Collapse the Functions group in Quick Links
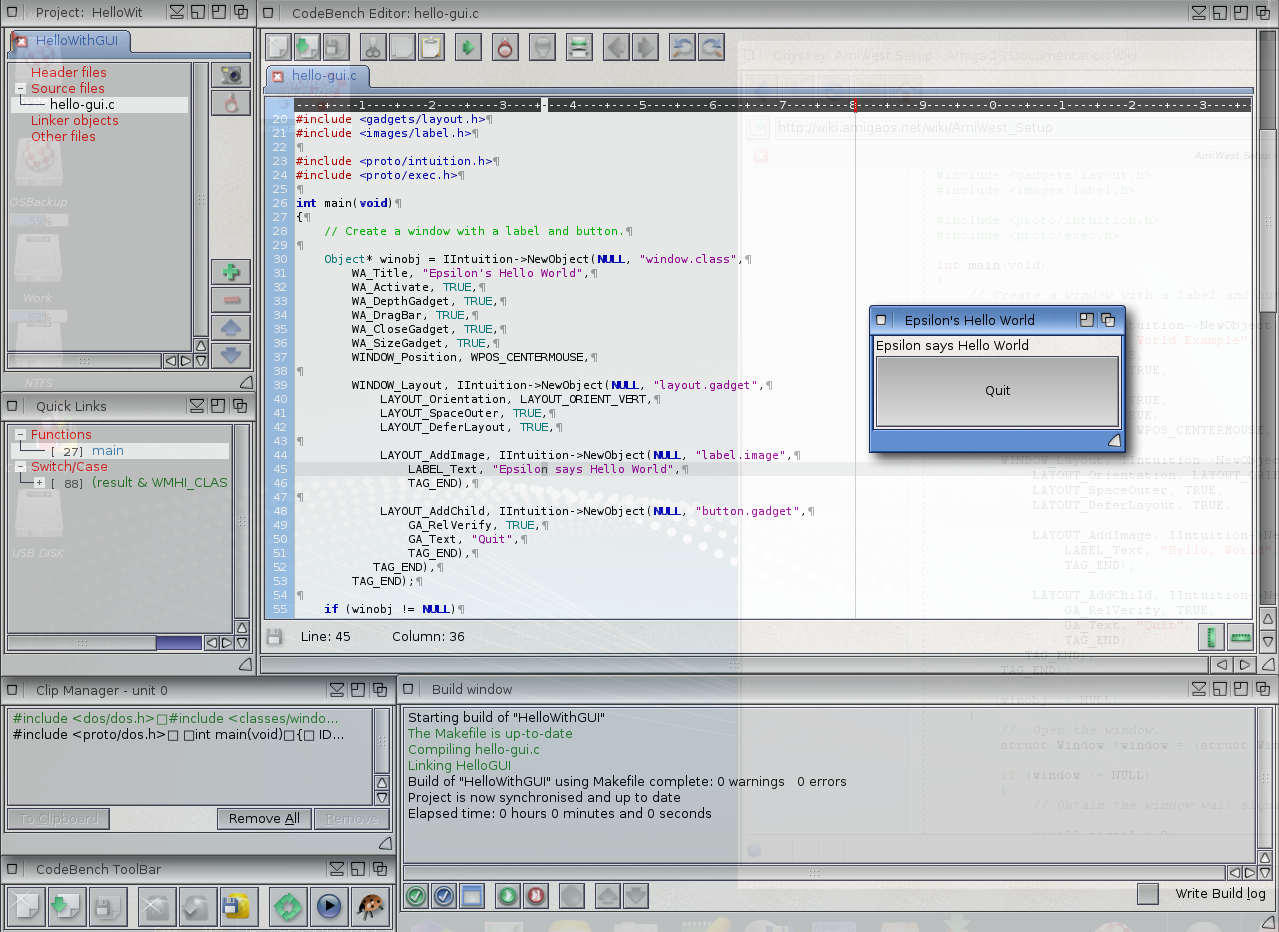 coord(20,435)
